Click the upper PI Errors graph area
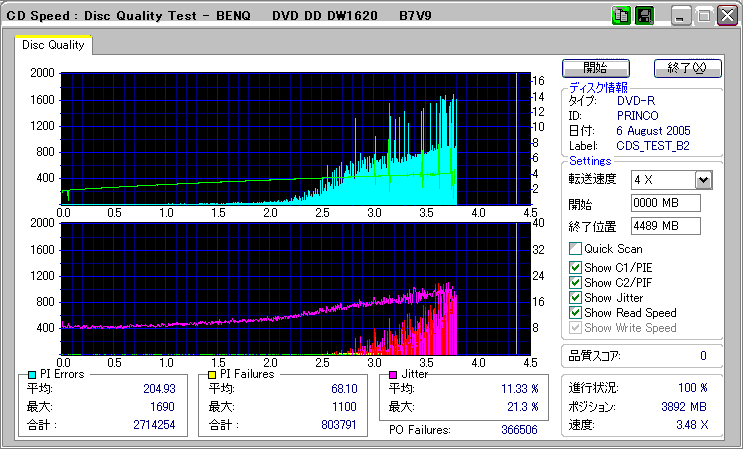 click(x=295, y=139)
